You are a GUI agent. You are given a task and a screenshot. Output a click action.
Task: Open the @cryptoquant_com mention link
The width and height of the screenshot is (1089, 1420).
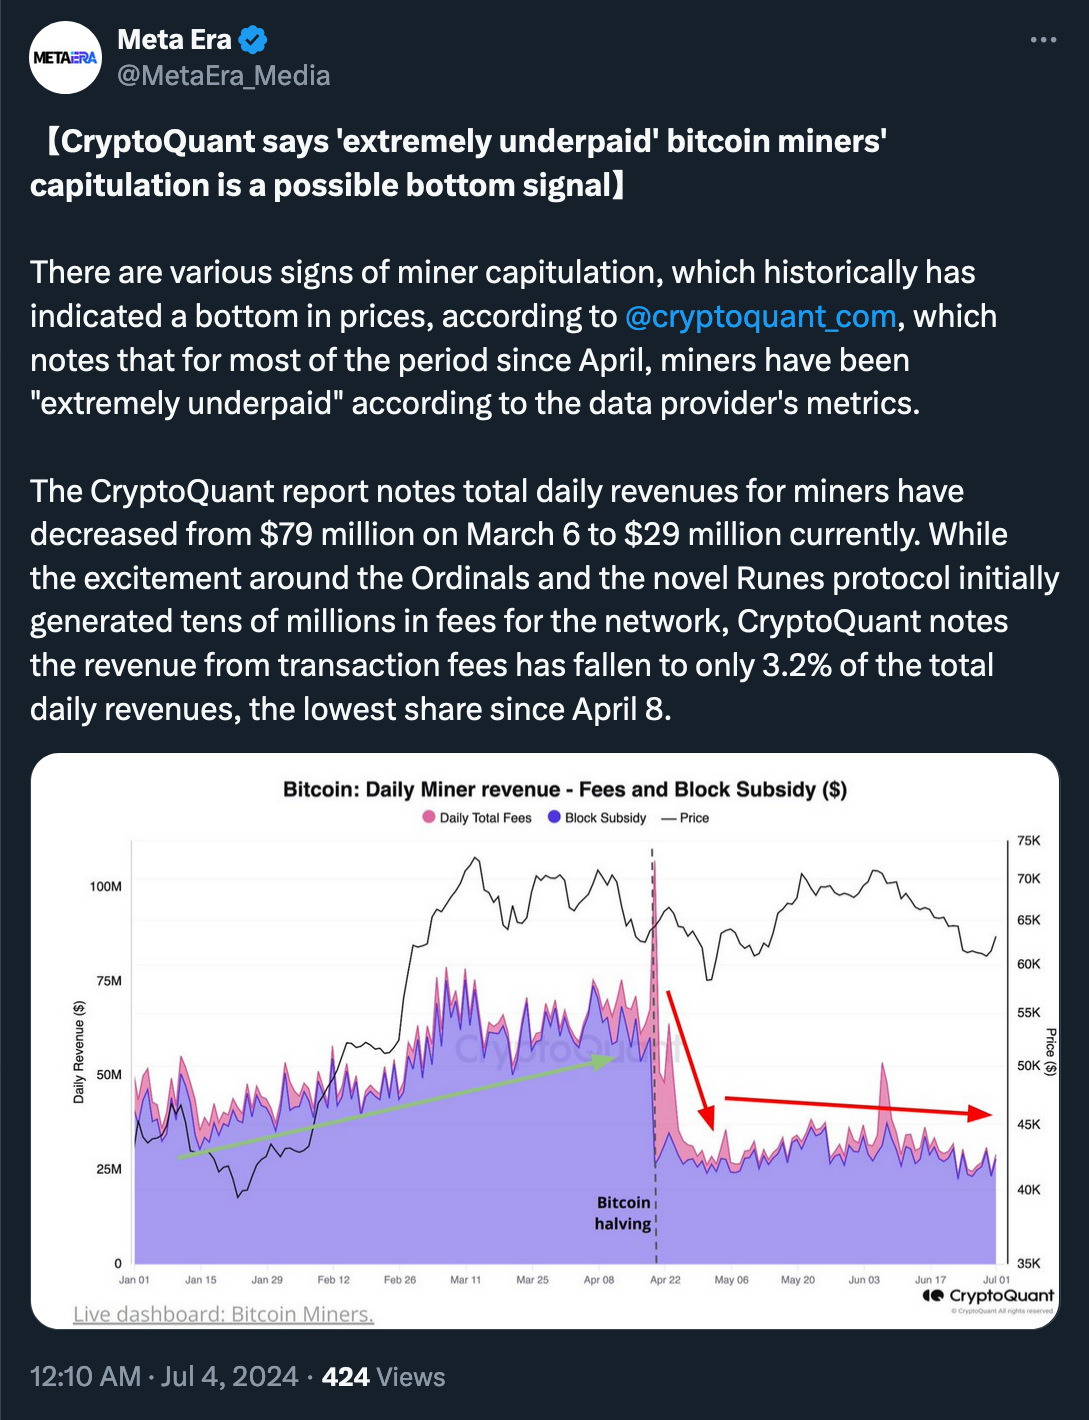[x=760, y=316]
